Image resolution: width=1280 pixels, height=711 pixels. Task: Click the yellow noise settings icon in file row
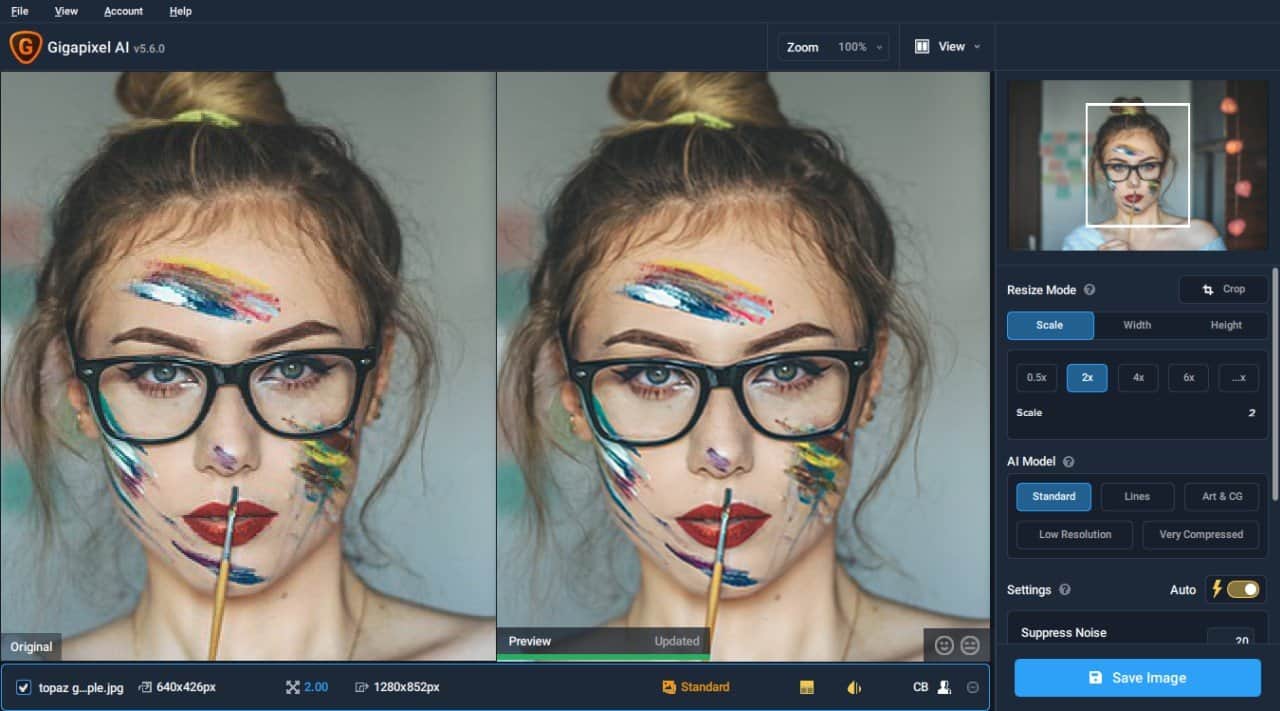point(807,687)
